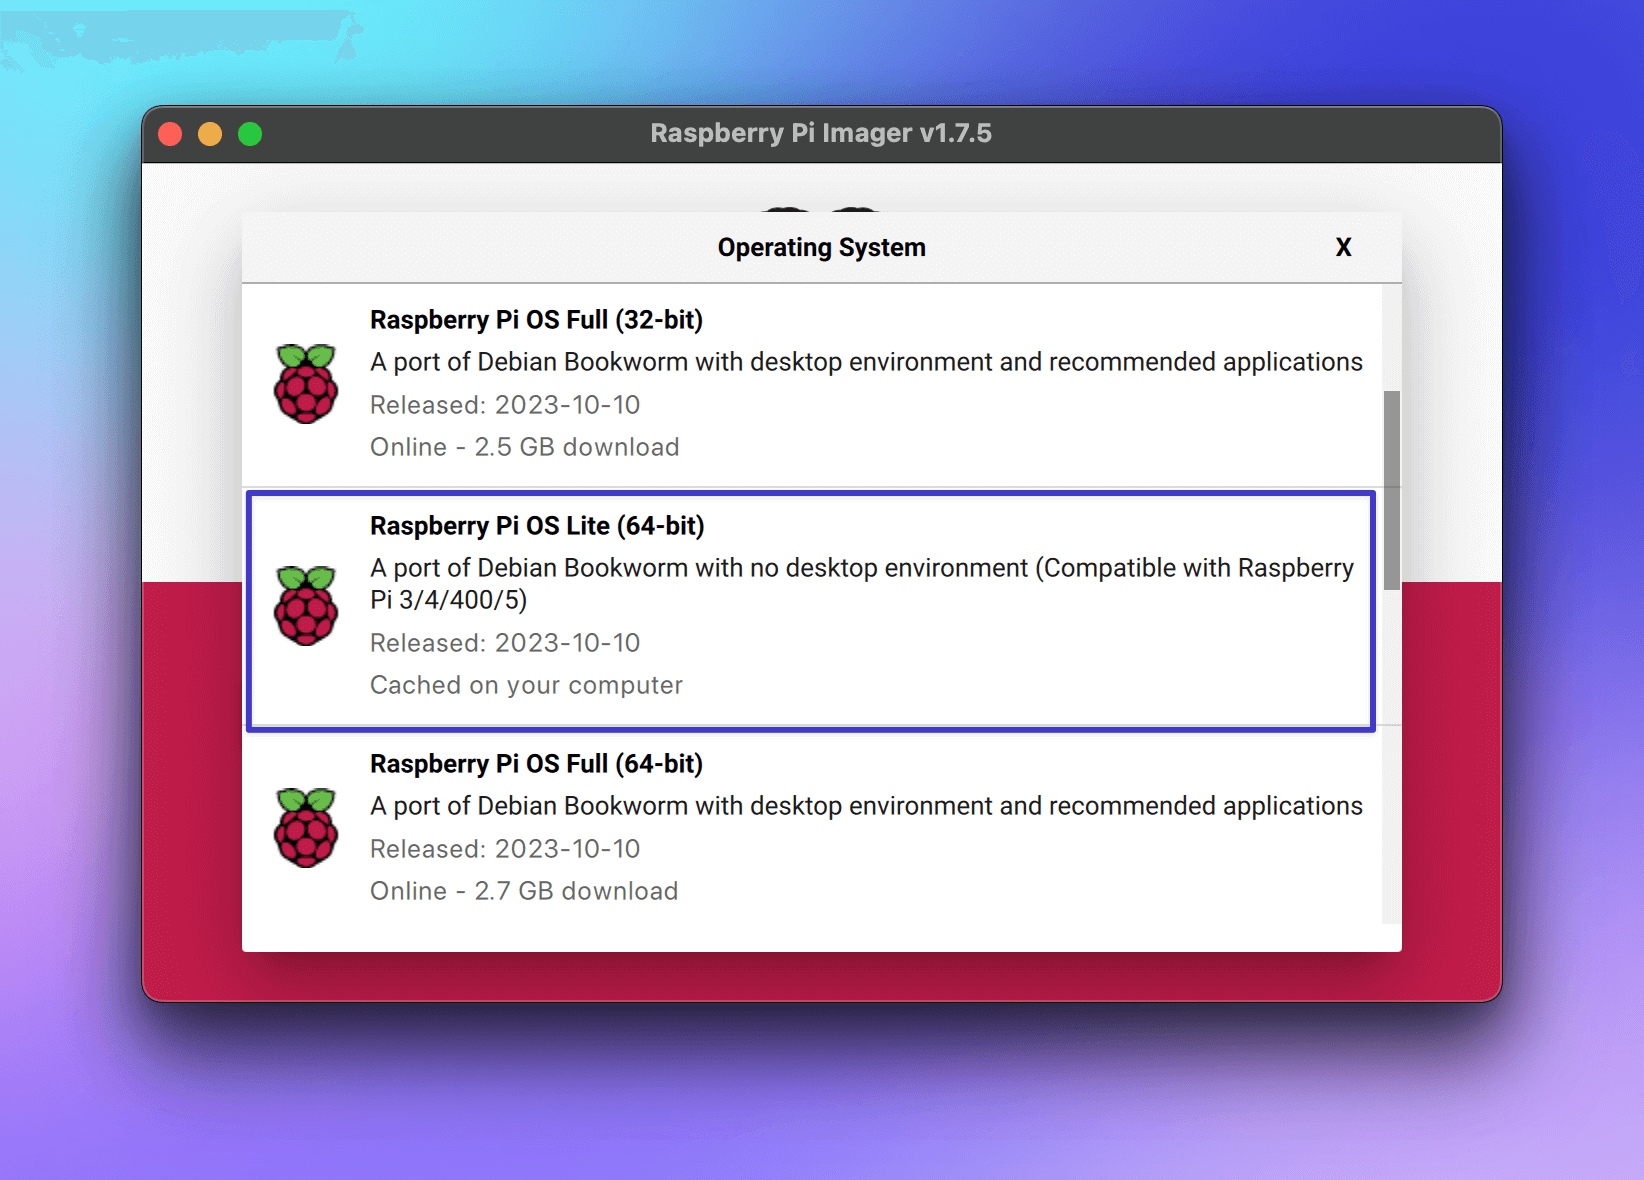1644x1180 pixels.
Task: Select Raspberry Pi OS Full (32-bit) title
Action: pyautogui.click(x=536, y=320)
